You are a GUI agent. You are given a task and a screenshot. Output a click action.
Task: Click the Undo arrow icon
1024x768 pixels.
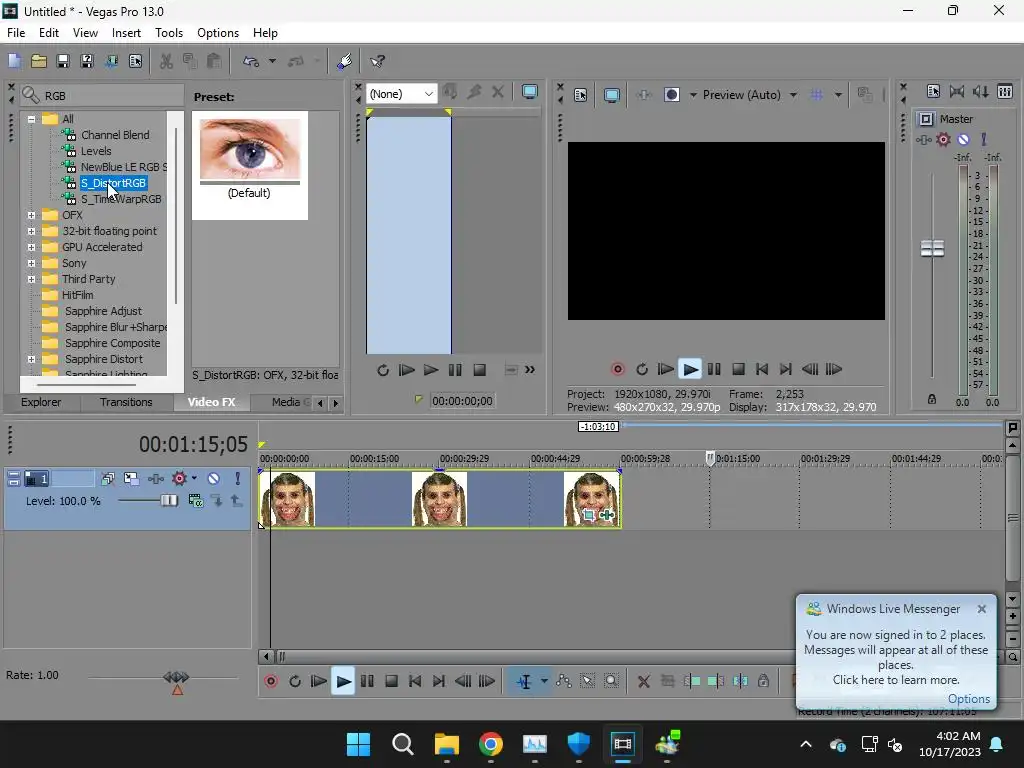coord(251,61)
